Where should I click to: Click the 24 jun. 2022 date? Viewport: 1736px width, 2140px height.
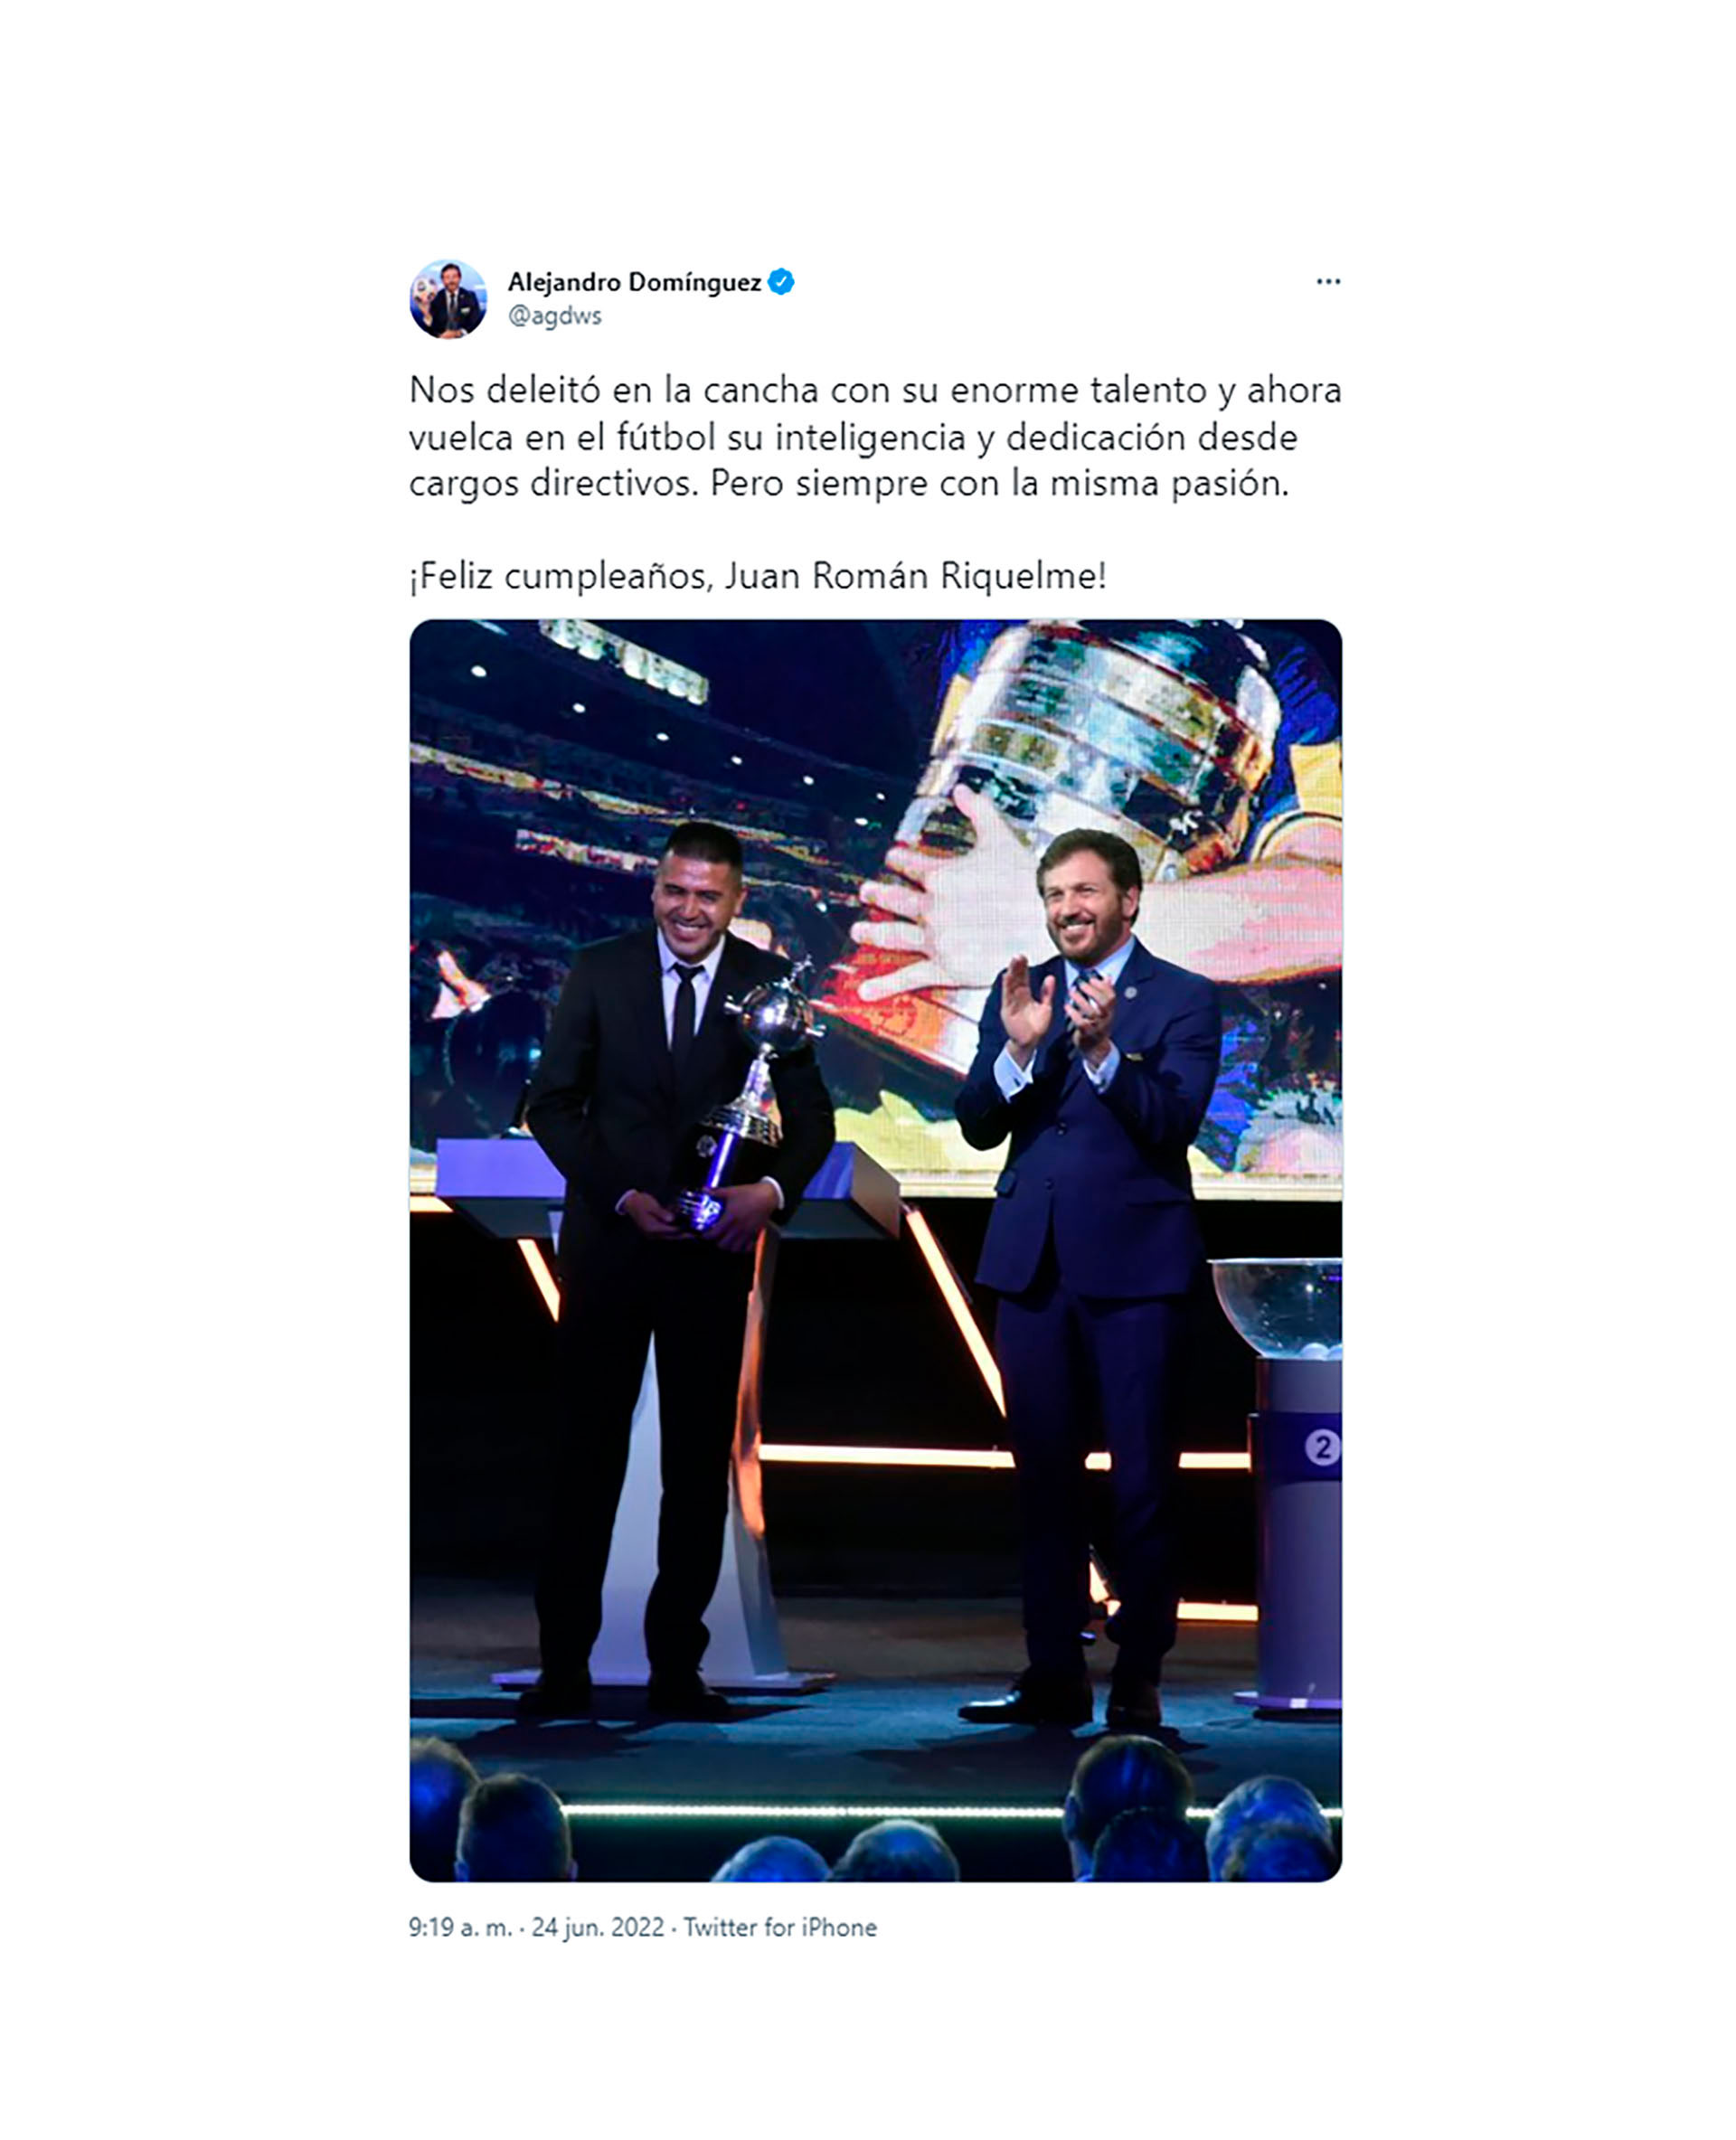(x=598, y=1928)
